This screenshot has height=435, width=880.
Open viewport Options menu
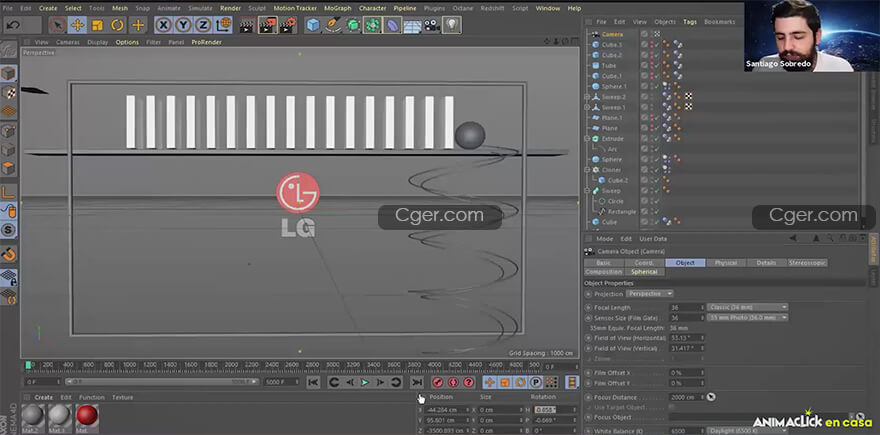tap(127, 42)
